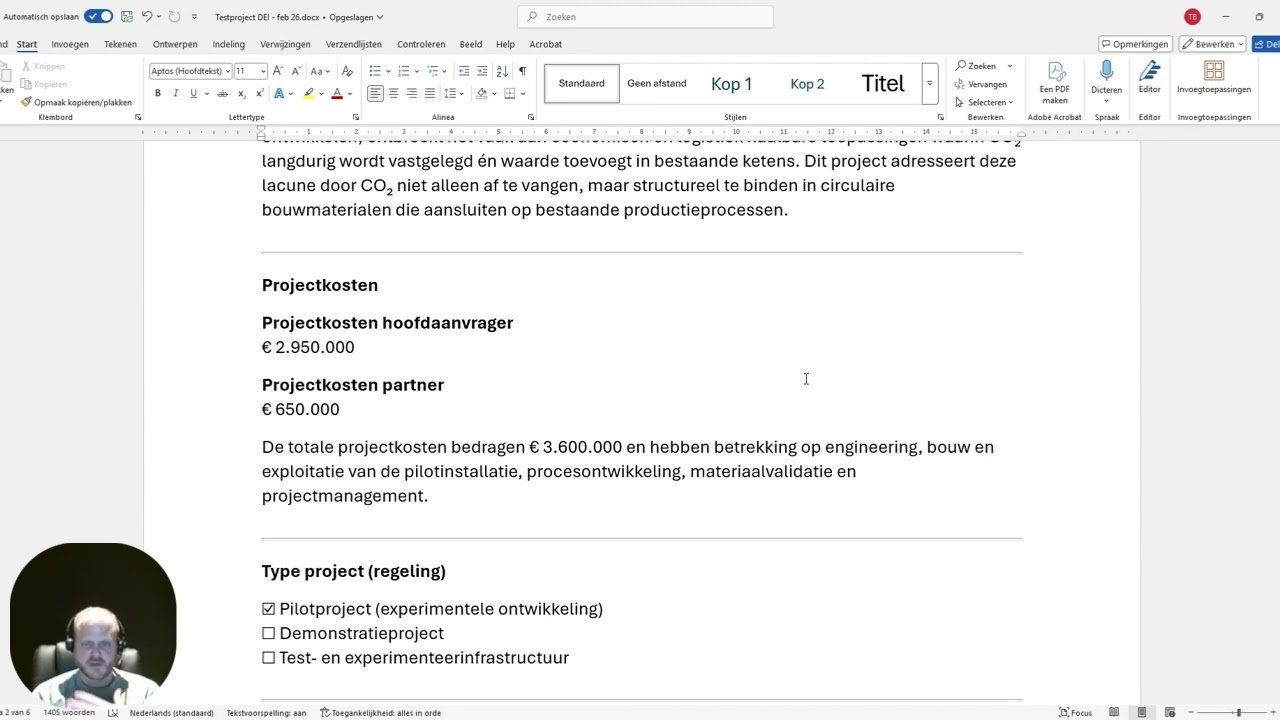Clear all formatting from the selection
This screenshot has width=1280, height=720.
[x=347, y=71]
